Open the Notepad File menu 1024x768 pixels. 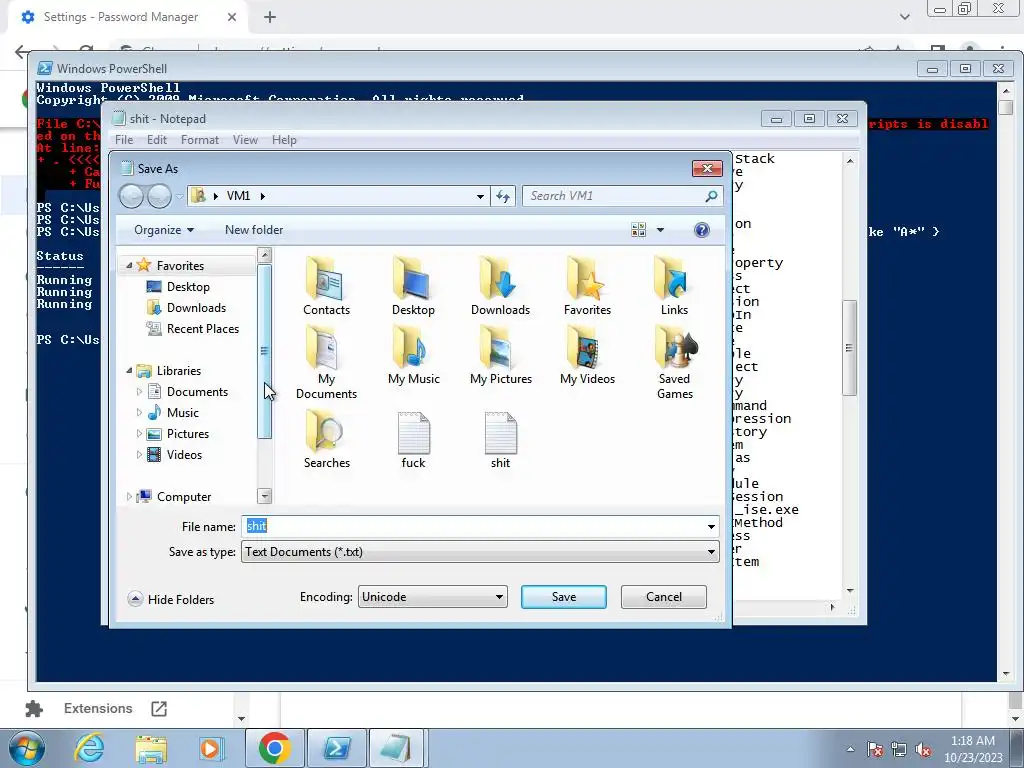(x=124, y=140)
